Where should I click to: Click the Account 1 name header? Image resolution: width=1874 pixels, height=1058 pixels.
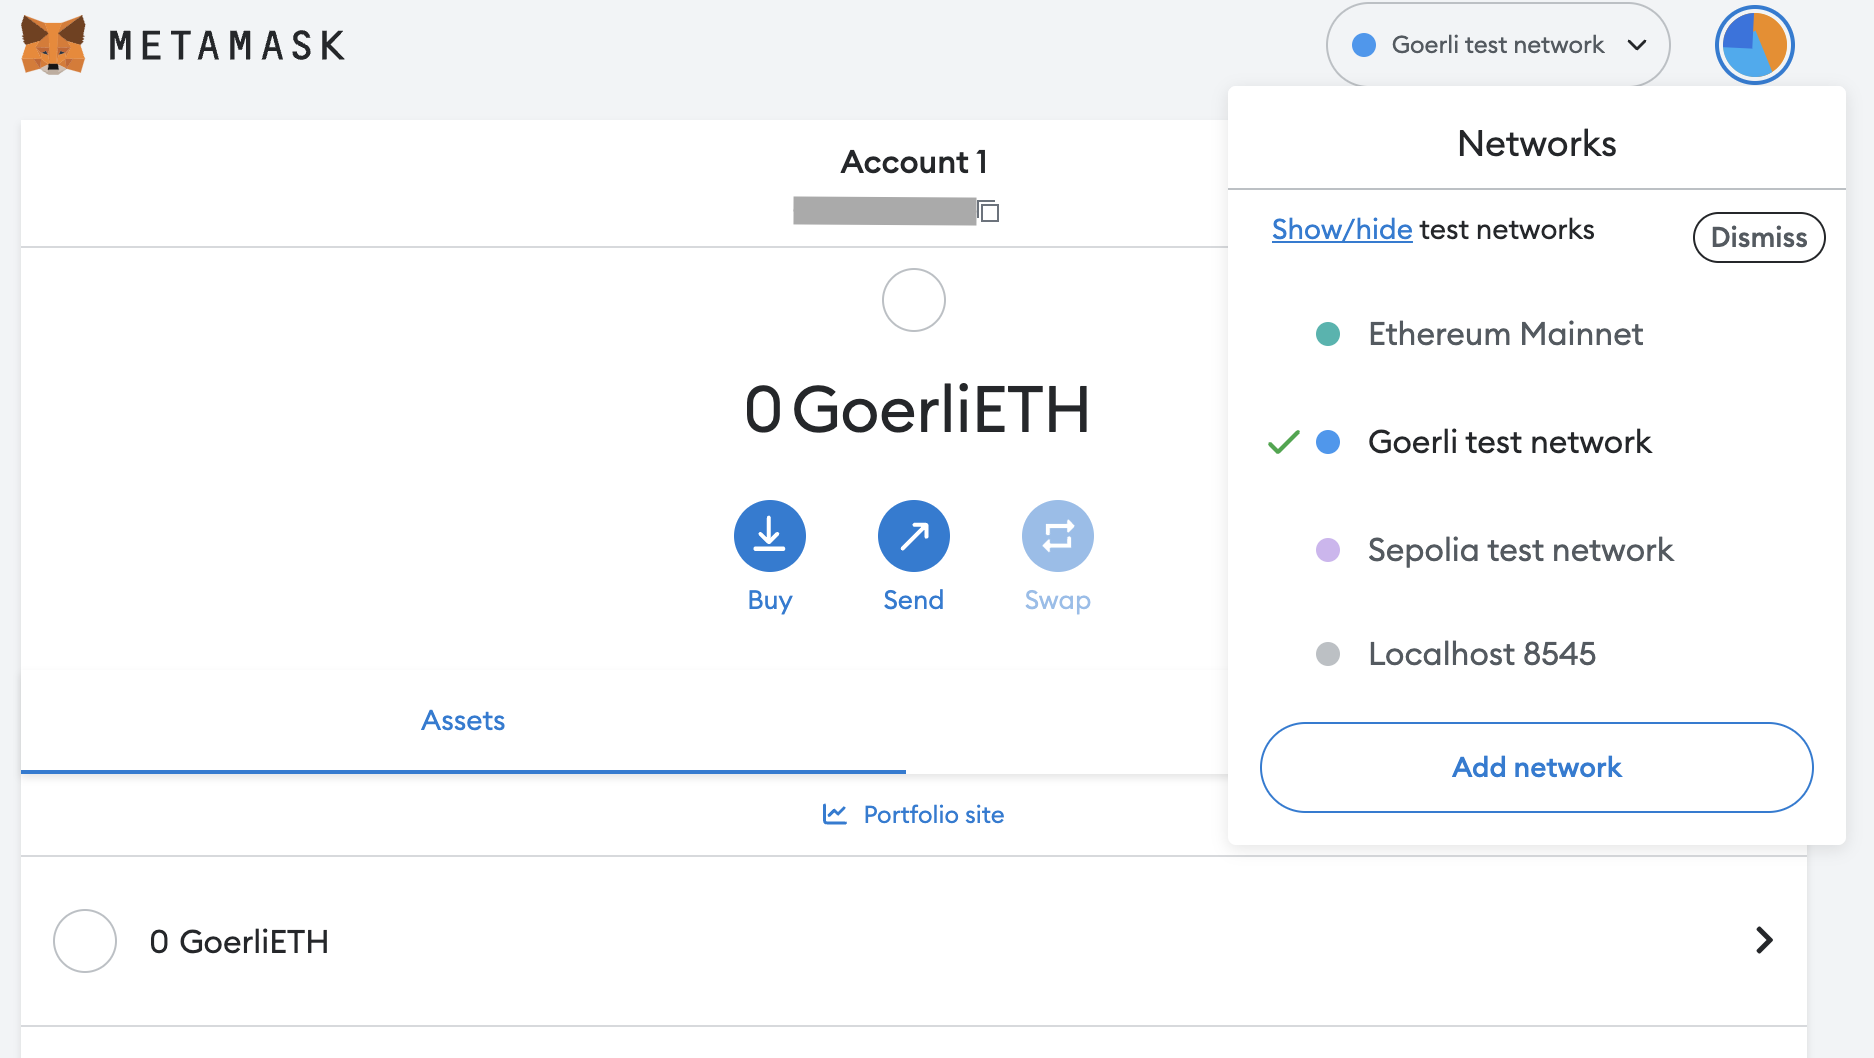tap(914, 162)
